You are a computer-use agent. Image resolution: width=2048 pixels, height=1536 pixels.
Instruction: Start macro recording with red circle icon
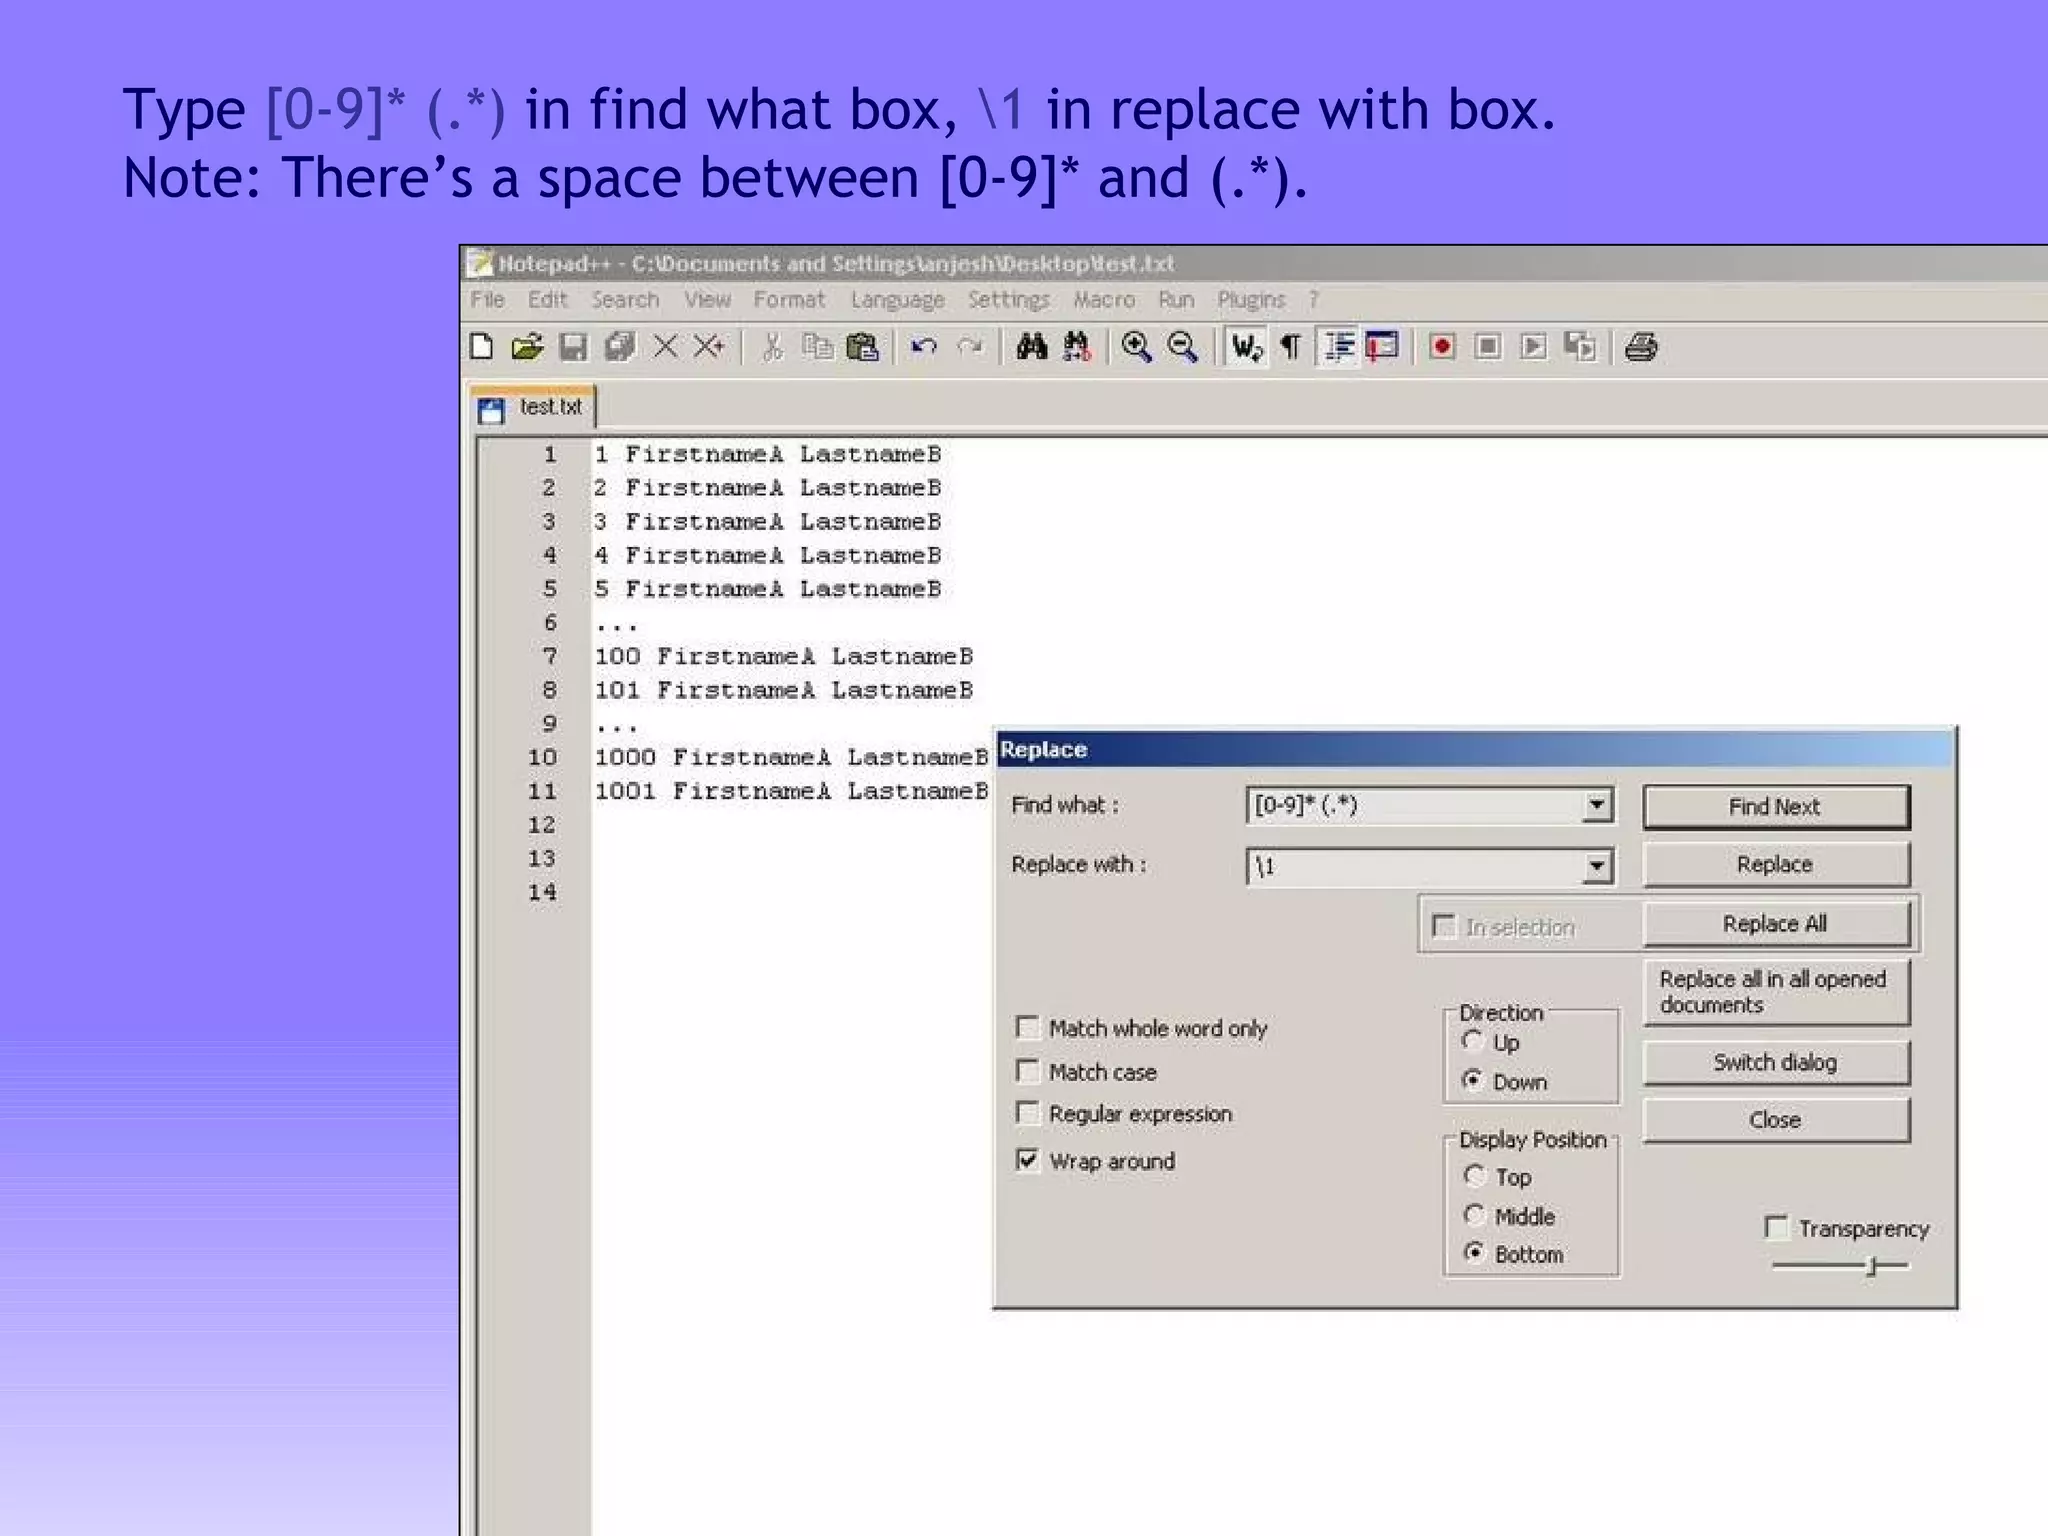(1442, 347)
